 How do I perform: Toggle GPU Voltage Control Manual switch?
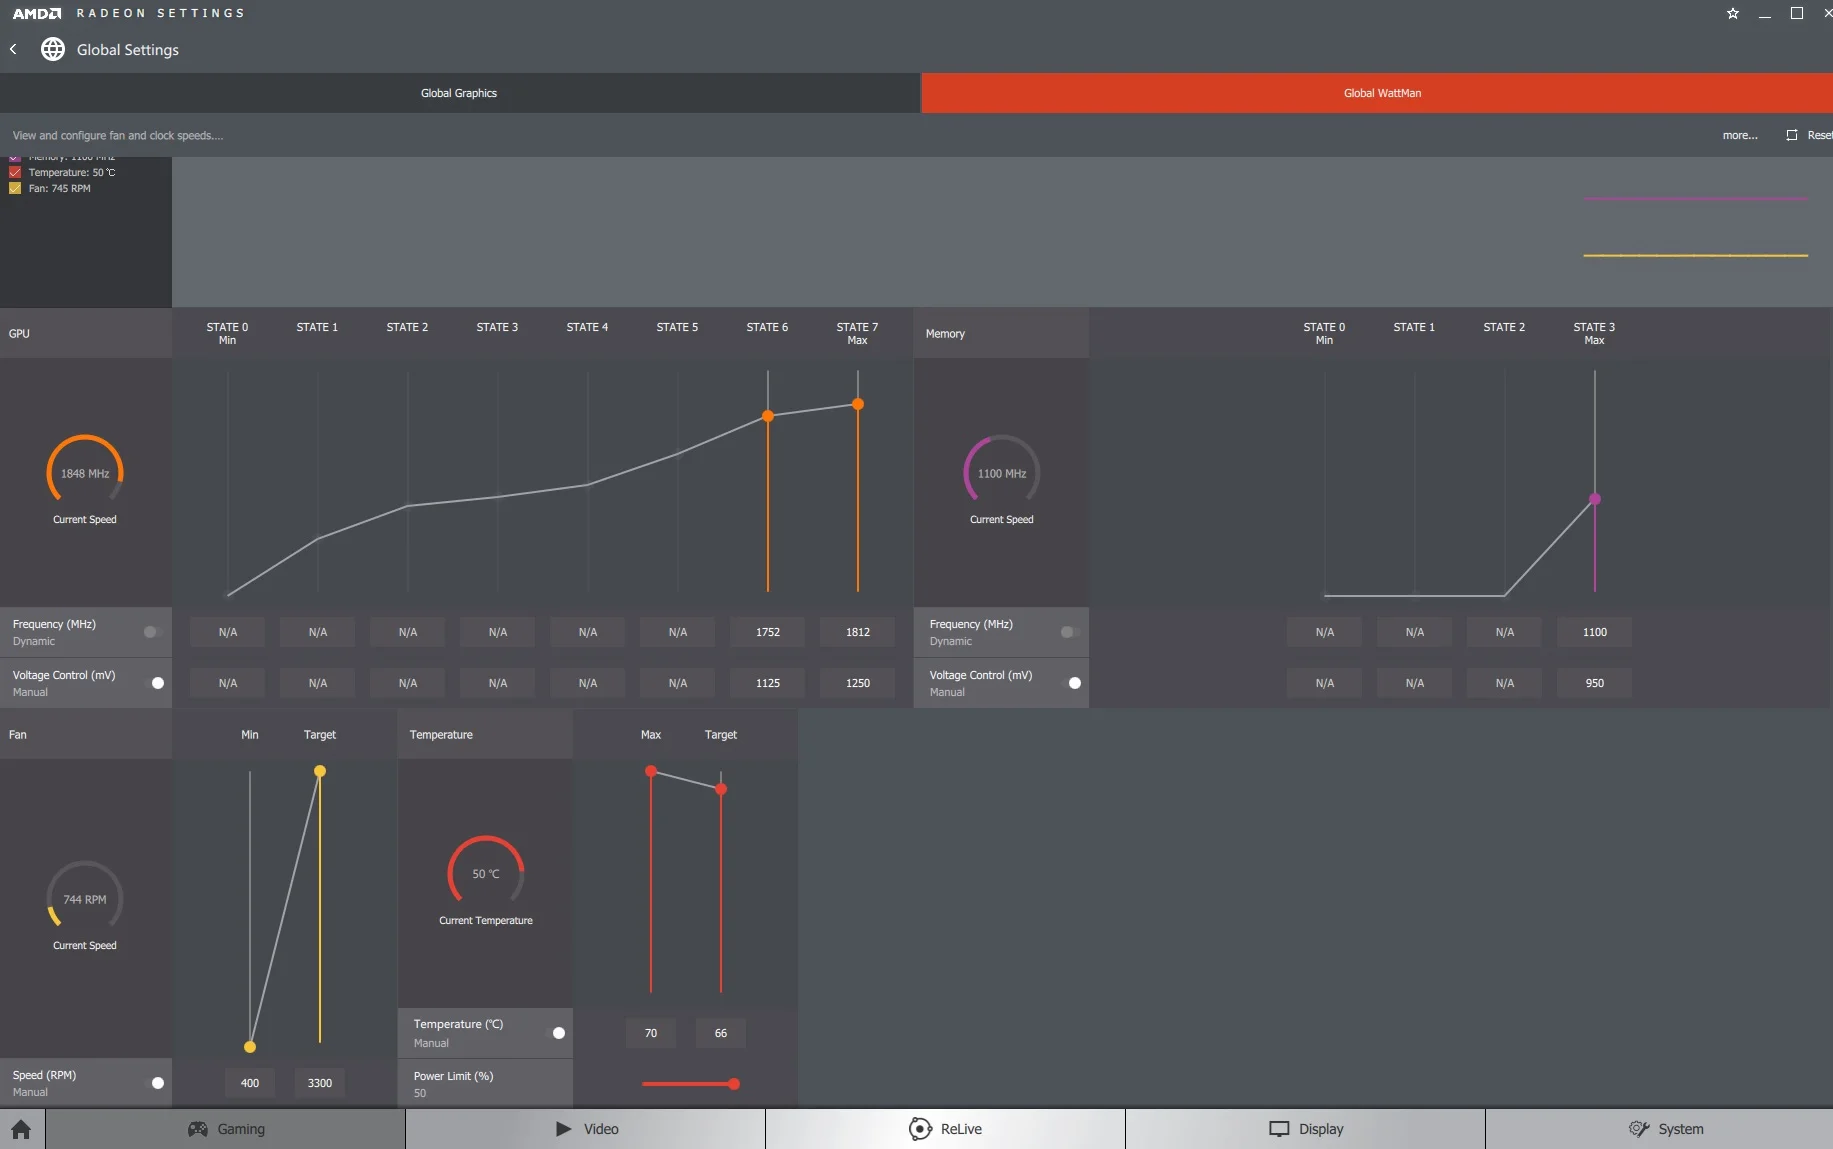155,683
